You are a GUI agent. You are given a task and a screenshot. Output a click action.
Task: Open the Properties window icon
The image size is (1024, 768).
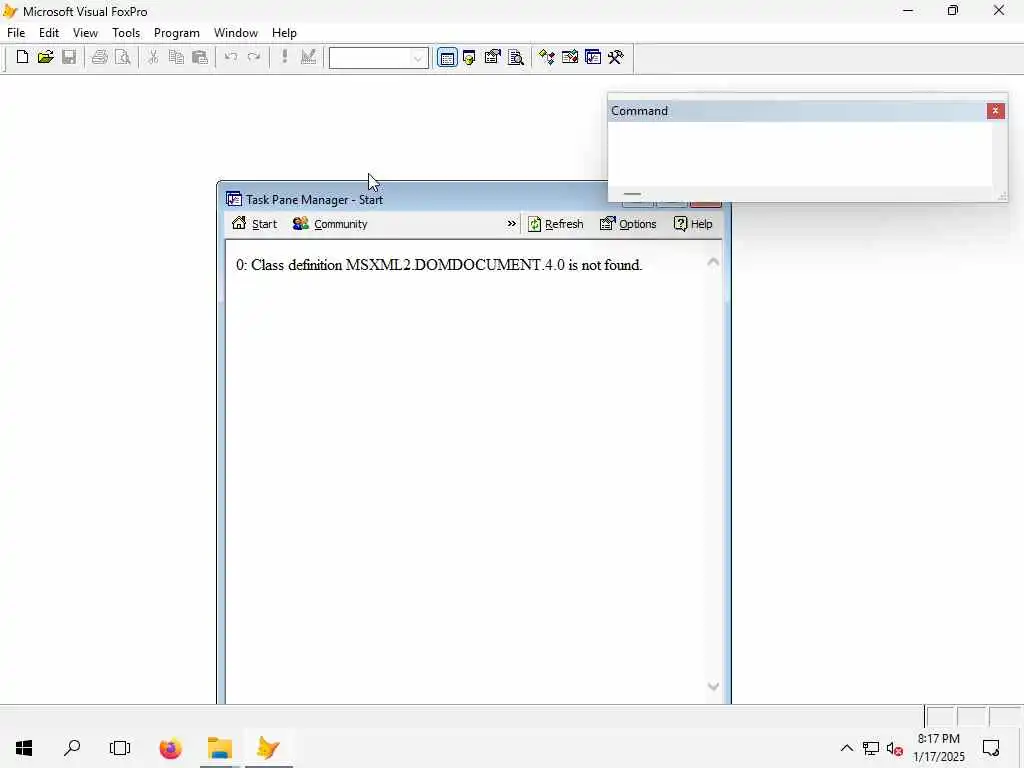492,57
